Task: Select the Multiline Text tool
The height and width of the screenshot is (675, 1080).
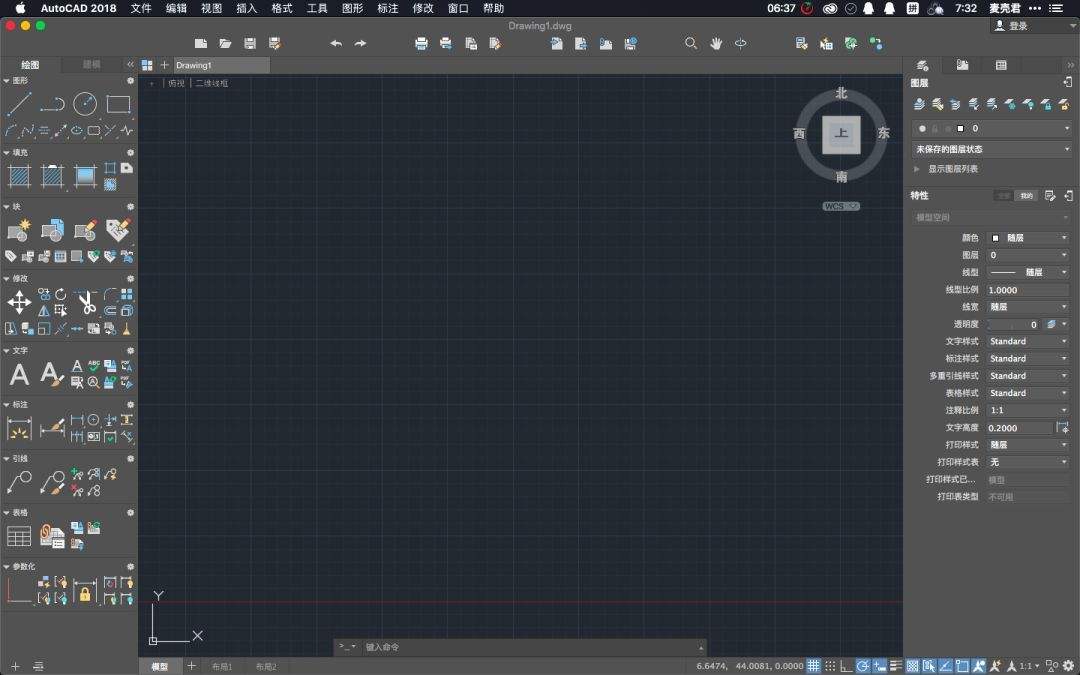Action: 19,374
